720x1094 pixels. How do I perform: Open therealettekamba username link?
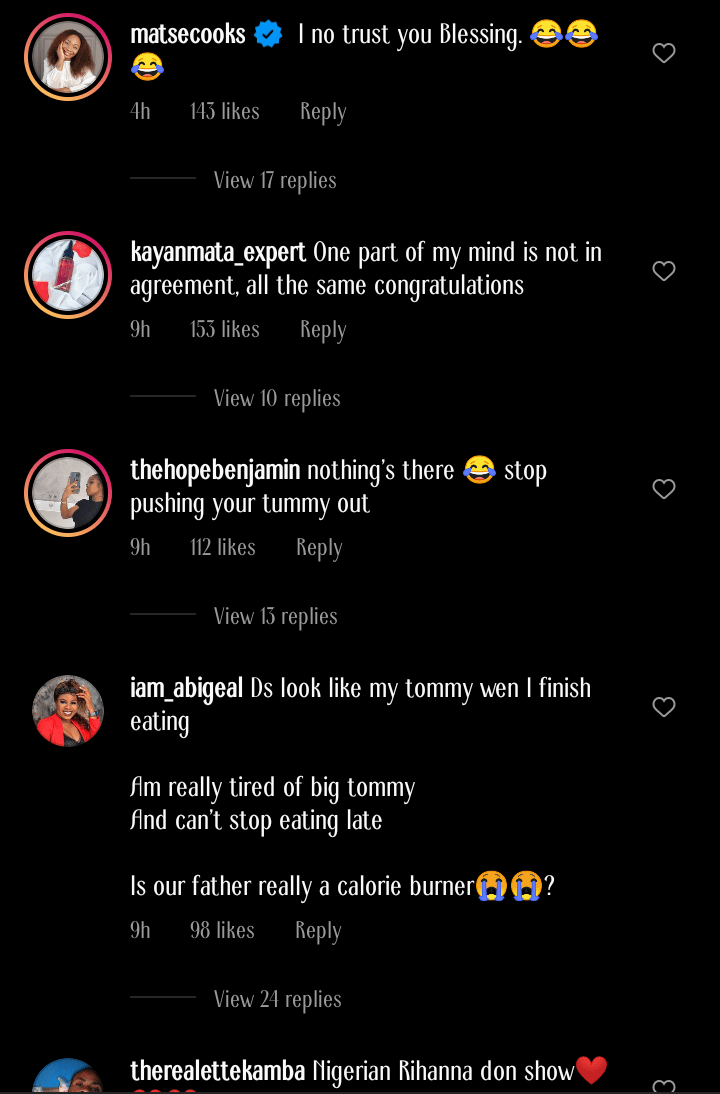218,1072
